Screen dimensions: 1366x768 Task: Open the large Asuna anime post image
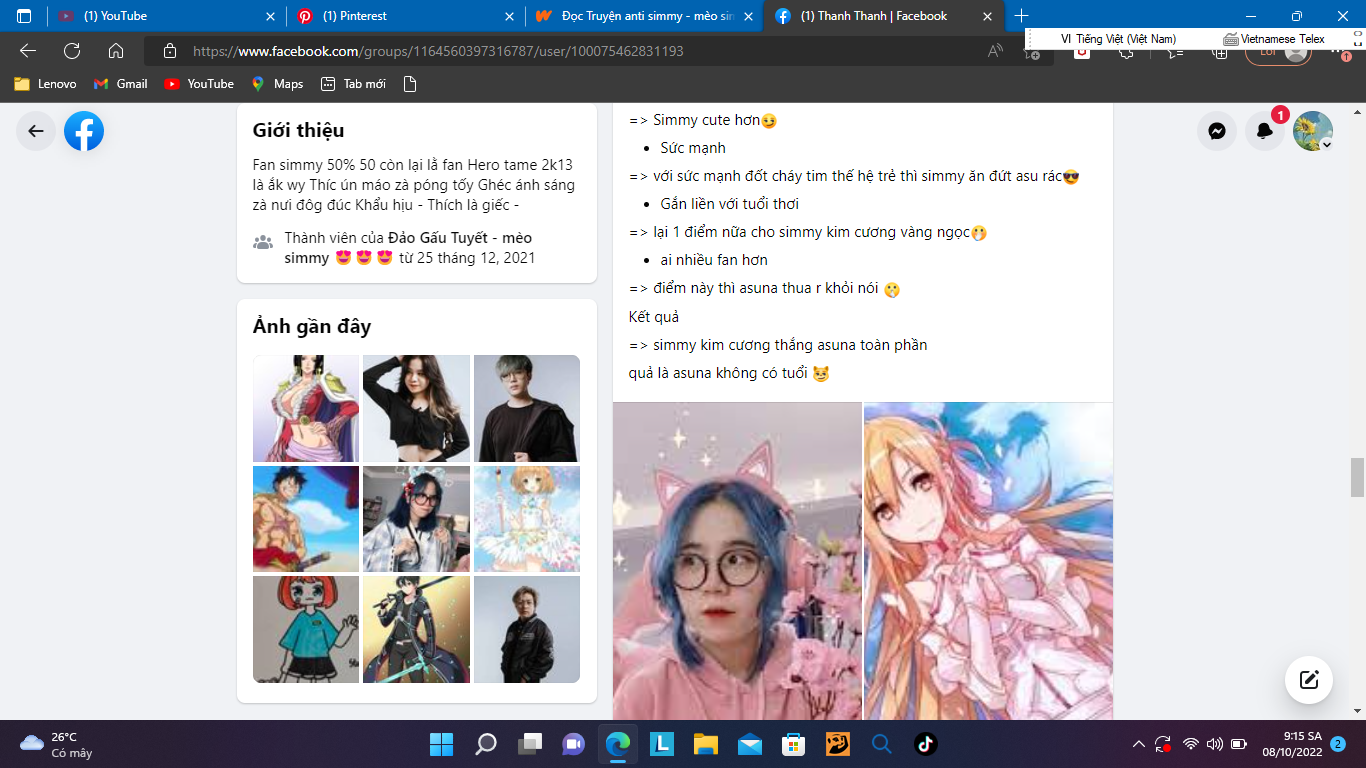(988, 561)
